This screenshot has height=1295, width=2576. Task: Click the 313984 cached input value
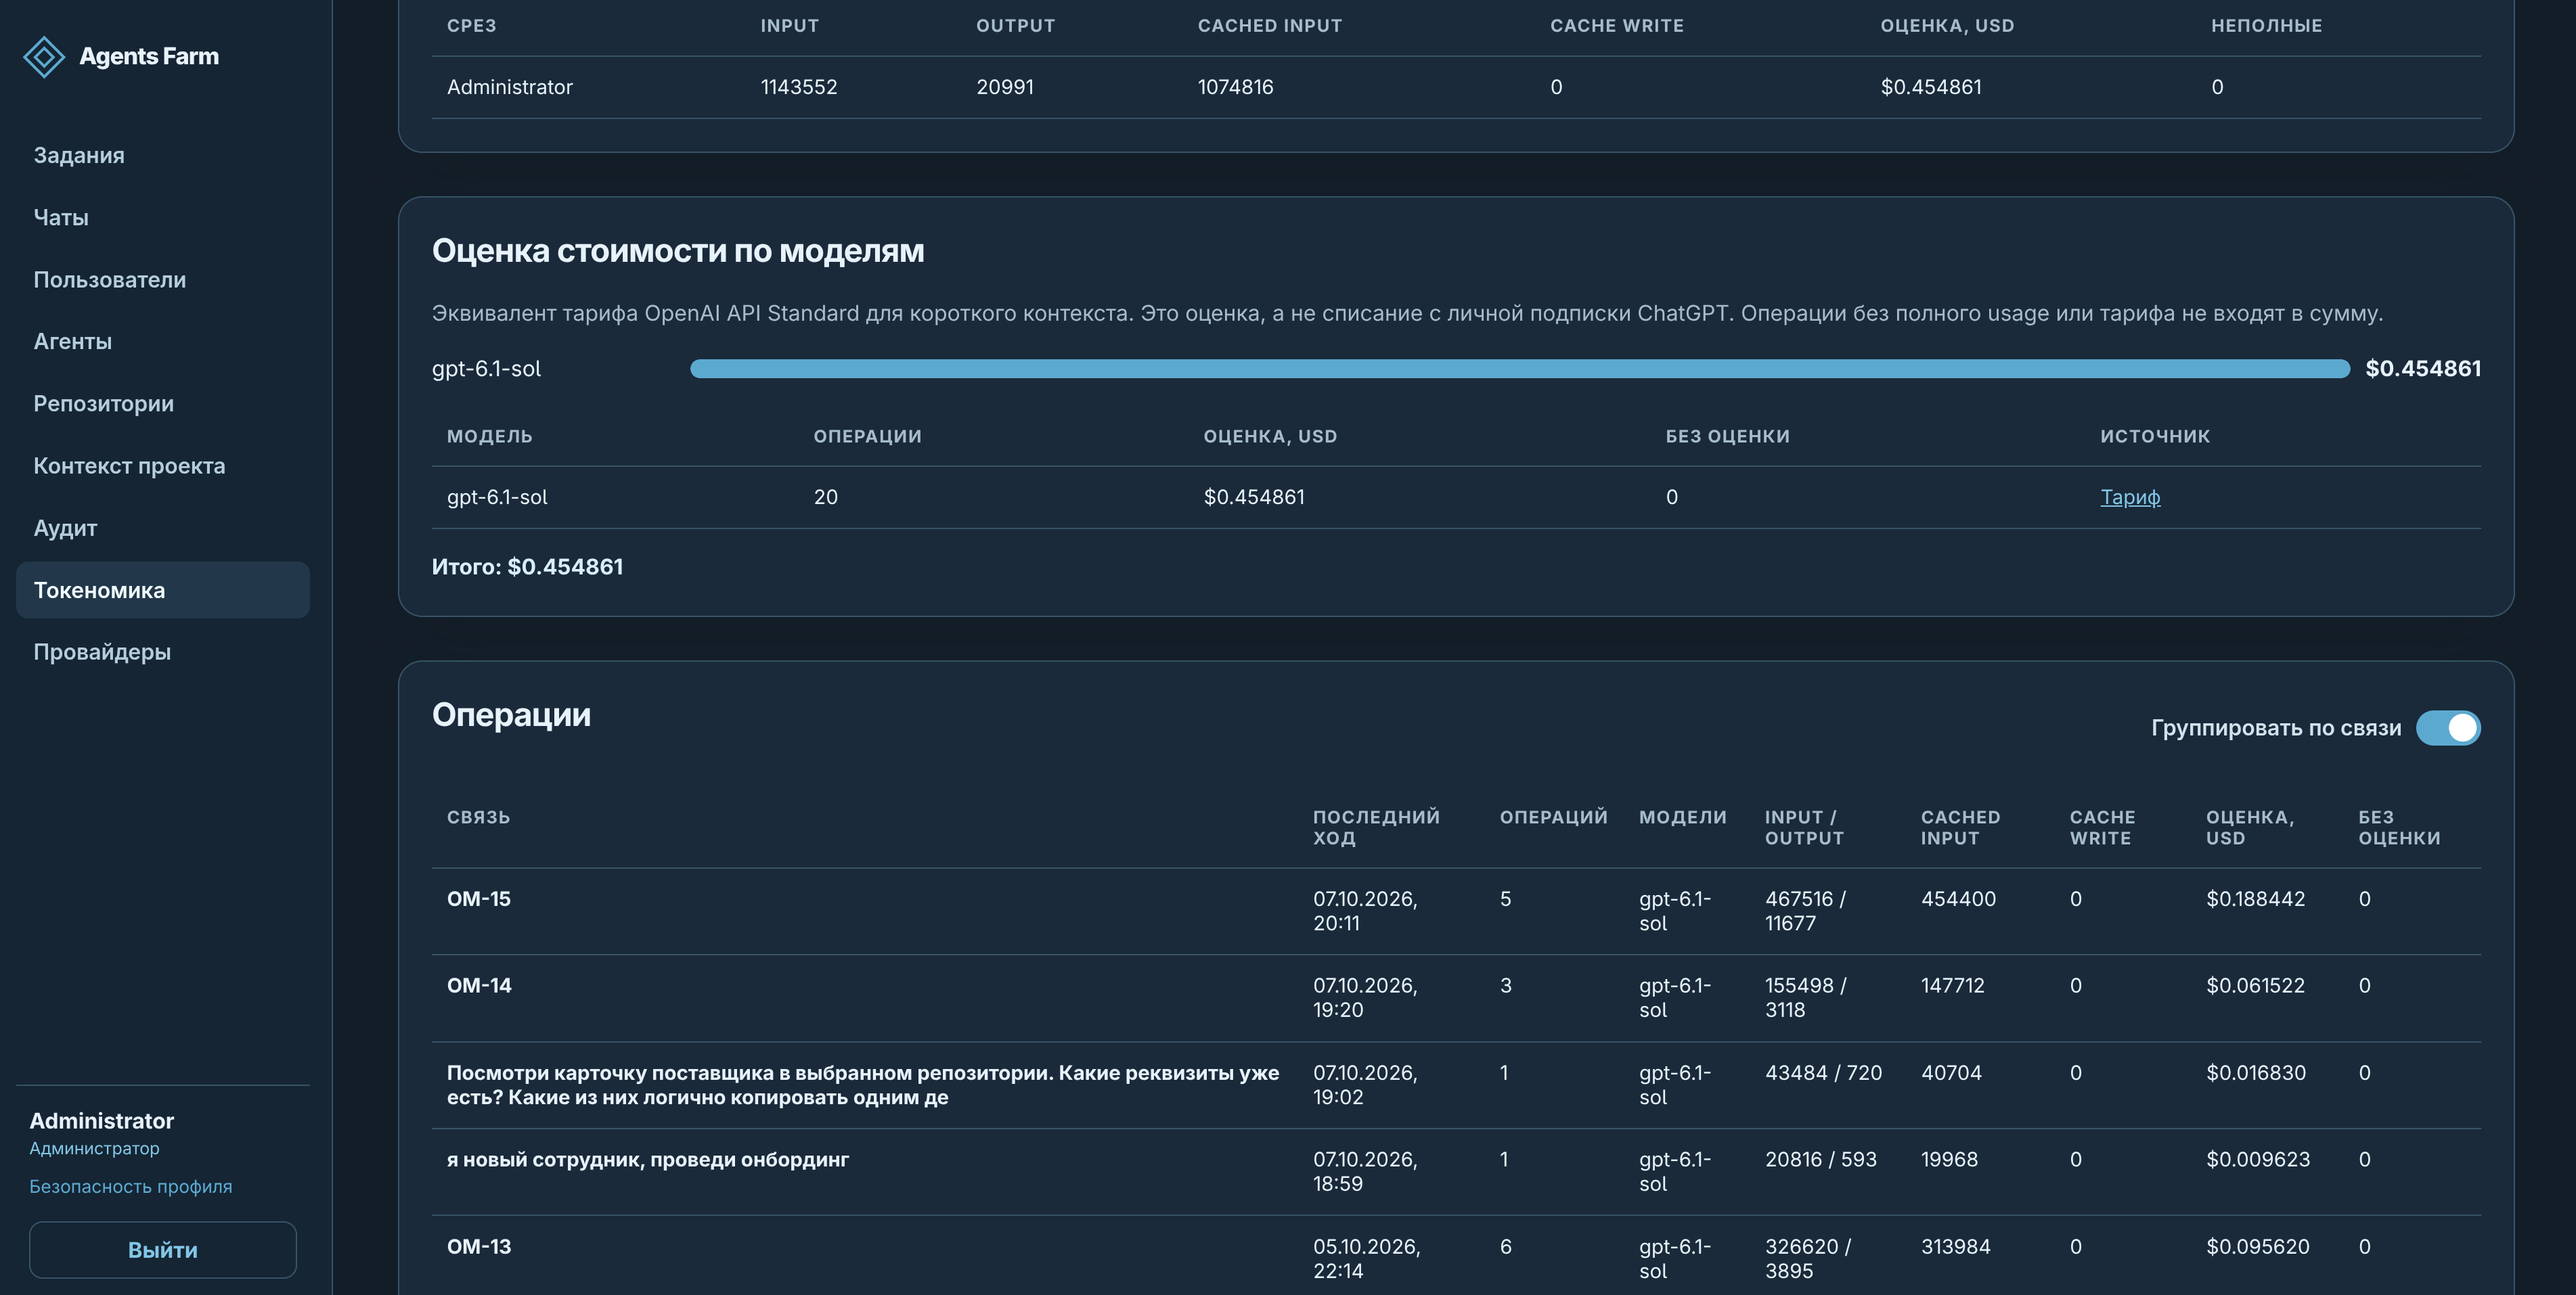(1955, 1247)
